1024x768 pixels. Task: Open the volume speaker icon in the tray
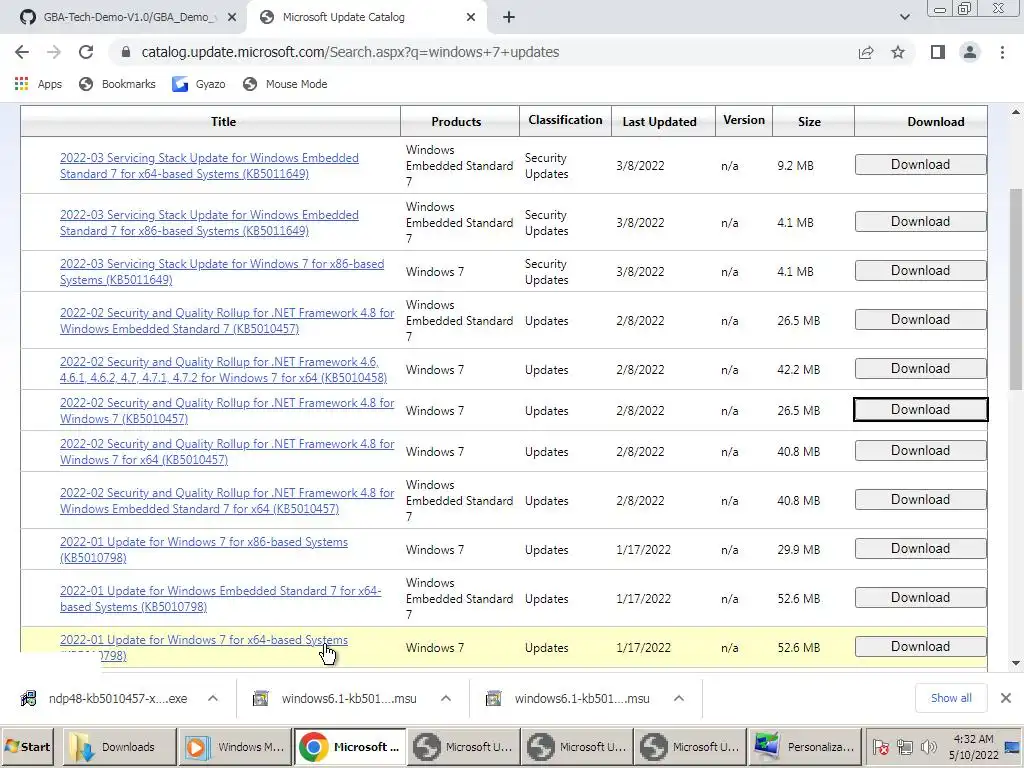(x=928, y=747)
